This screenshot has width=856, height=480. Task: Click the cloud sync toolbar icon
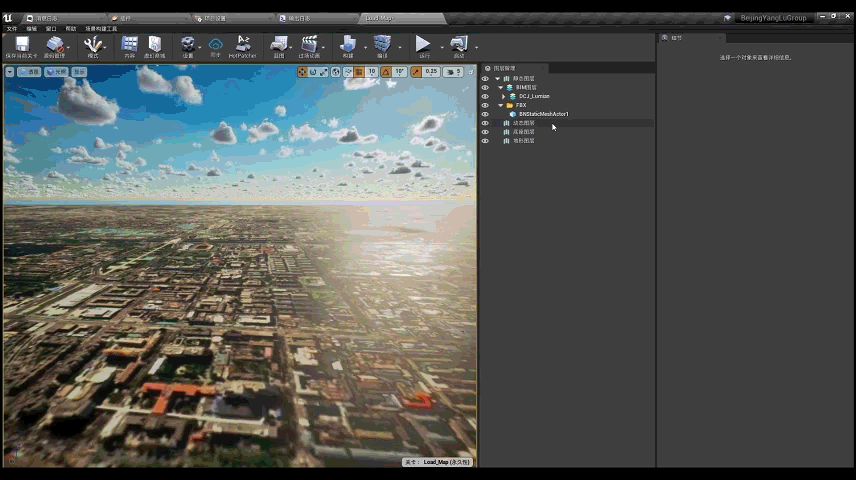[215, 45]
